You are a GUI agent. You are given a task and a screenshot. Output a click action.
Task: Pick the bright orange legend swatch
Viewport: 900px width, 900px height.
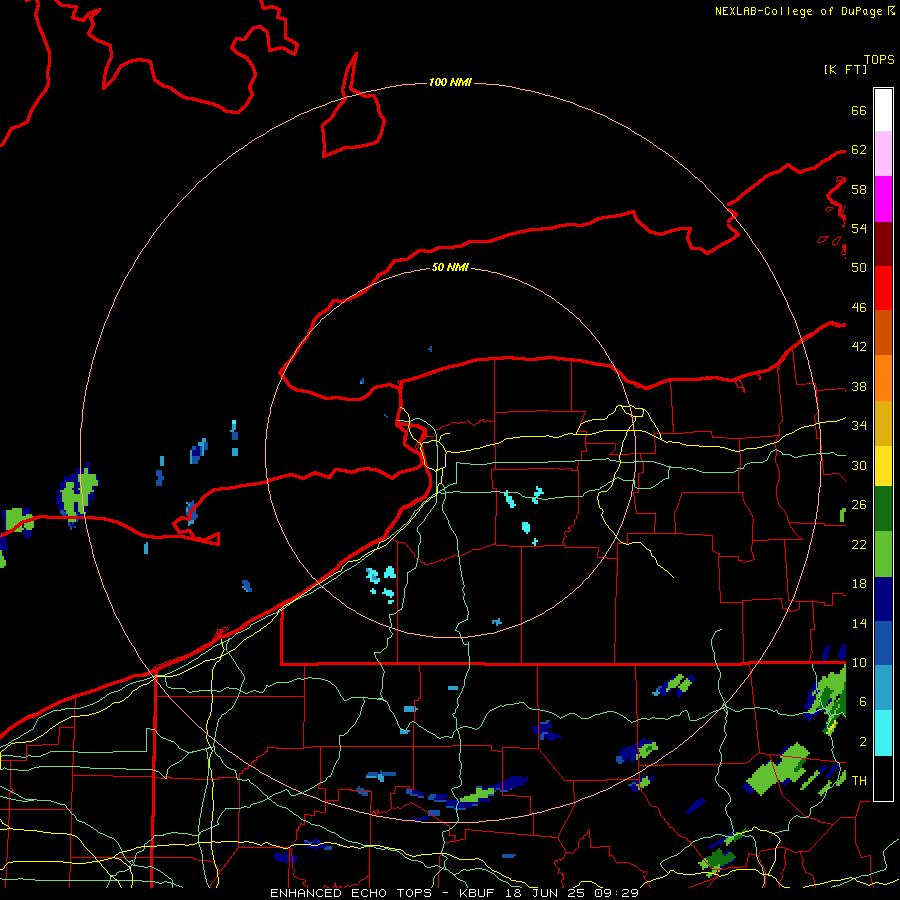883,377
